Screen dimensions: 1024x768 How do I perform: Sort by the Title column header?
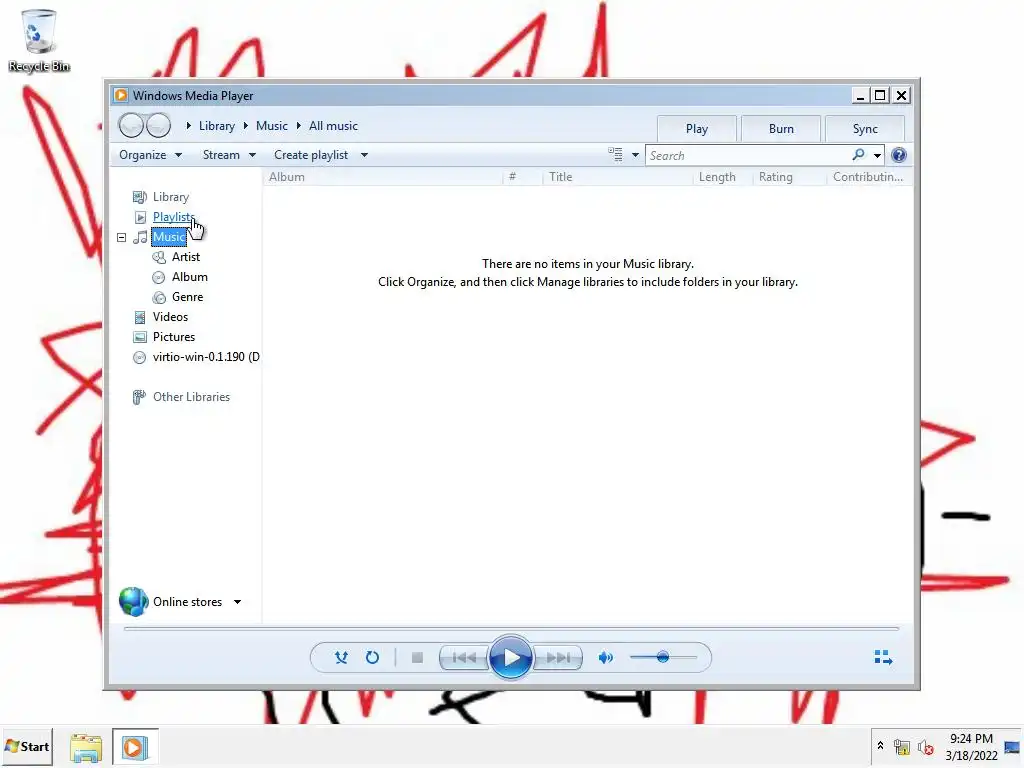560,177
